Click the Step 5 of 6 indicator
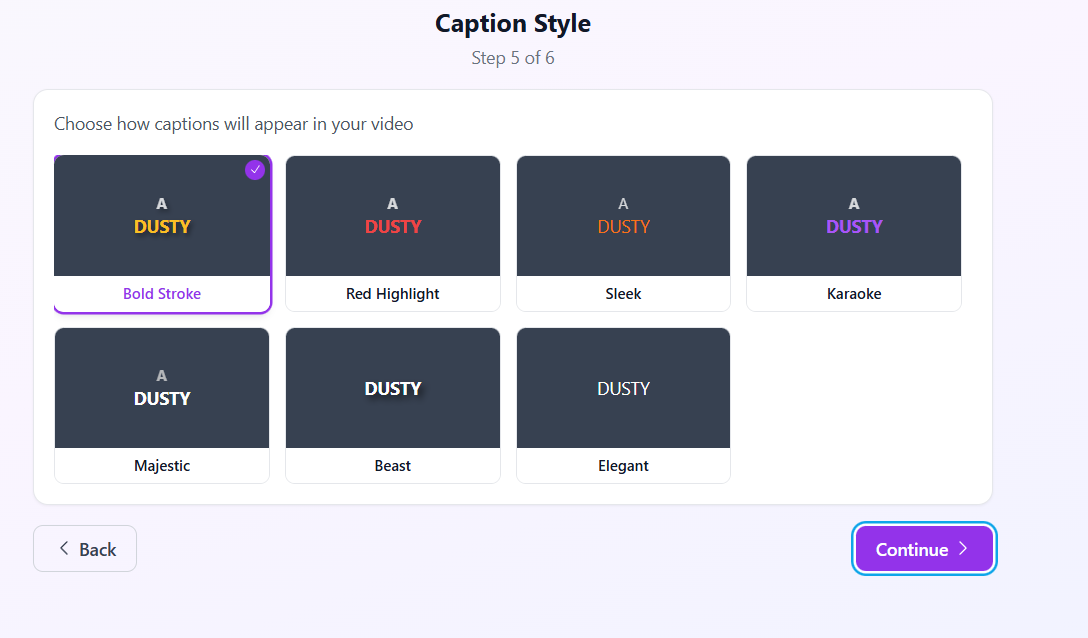 513,58
